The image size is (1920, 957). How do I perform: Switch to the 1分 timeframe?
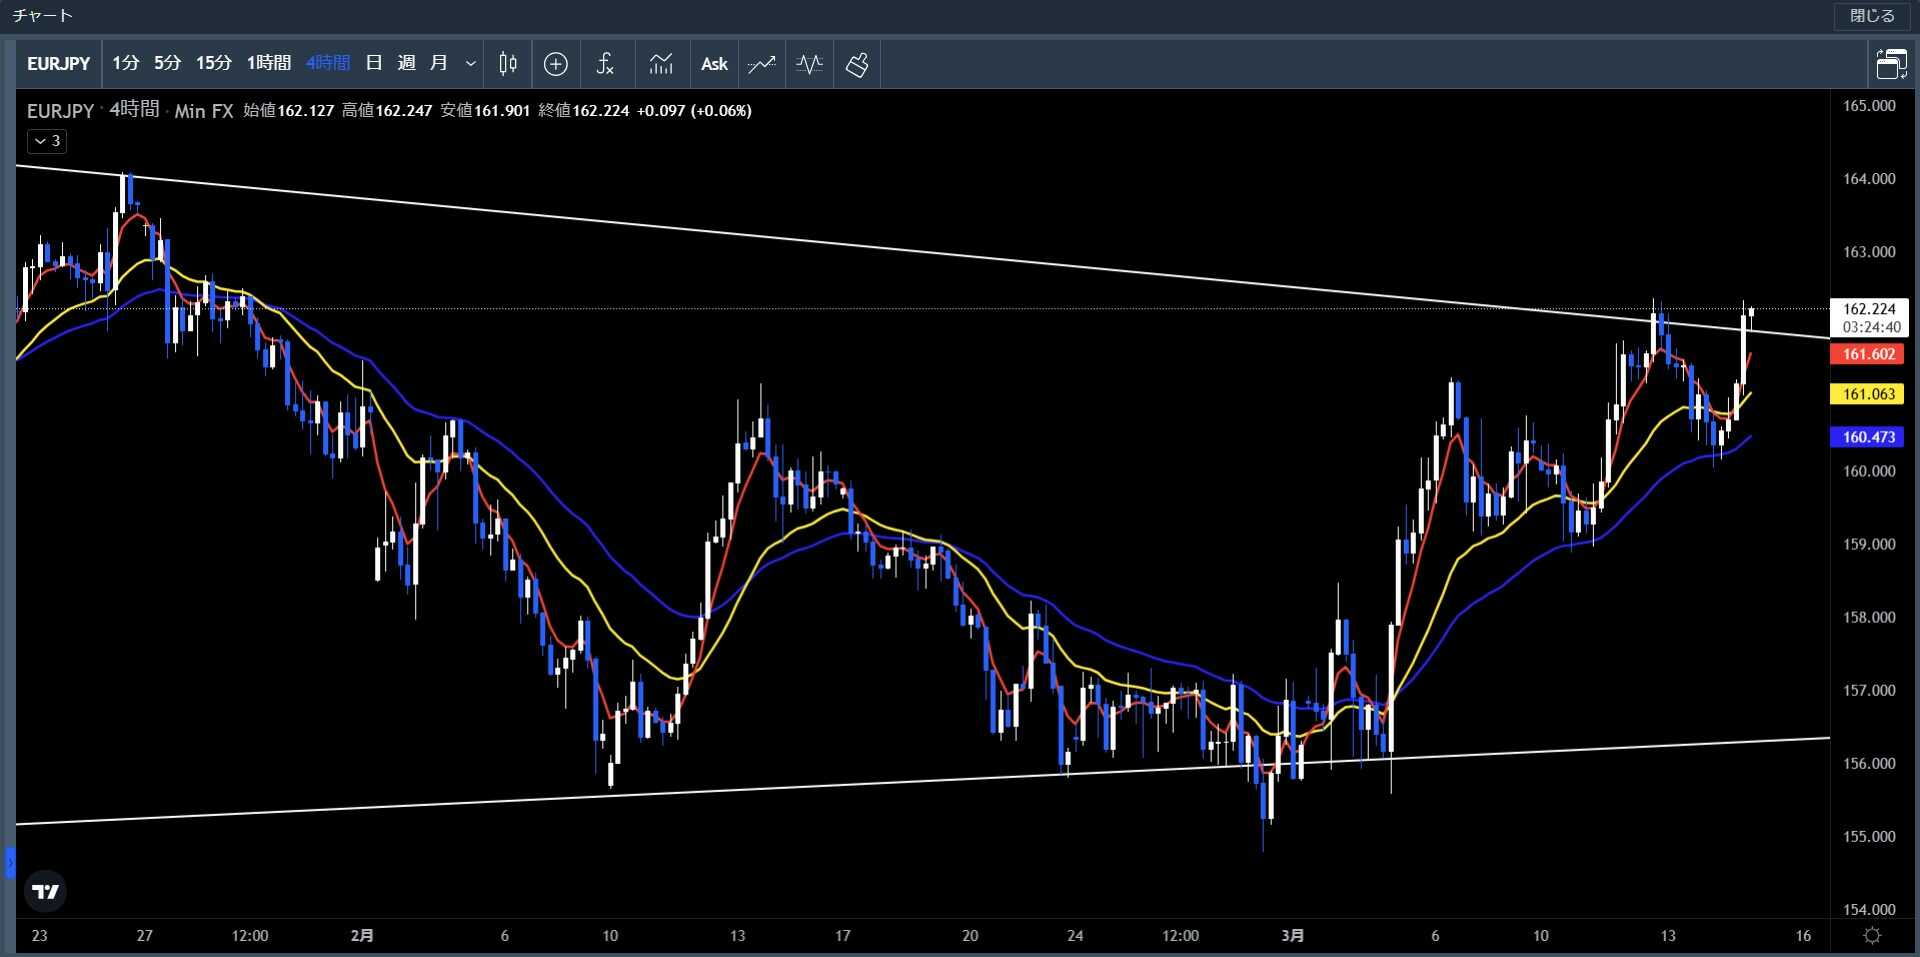coord(125,64)
